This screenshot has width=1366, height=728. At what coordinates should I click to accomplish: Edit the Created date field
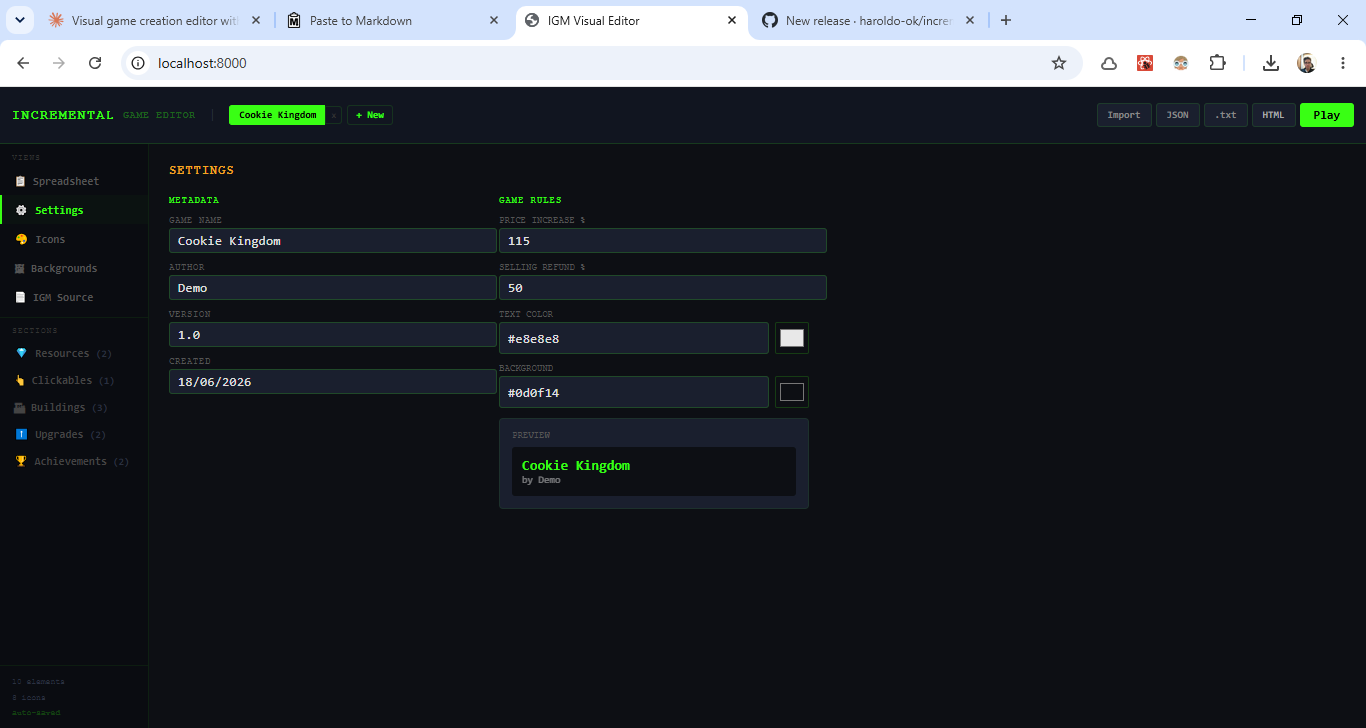pyautogui.click(x=333, y=381)
